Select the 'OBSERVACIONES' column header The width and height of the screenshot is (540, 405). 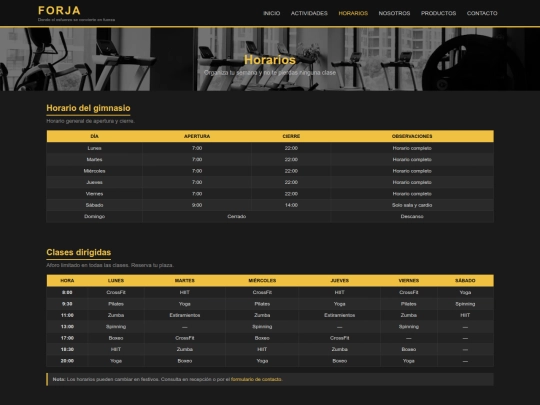point(412,136)
